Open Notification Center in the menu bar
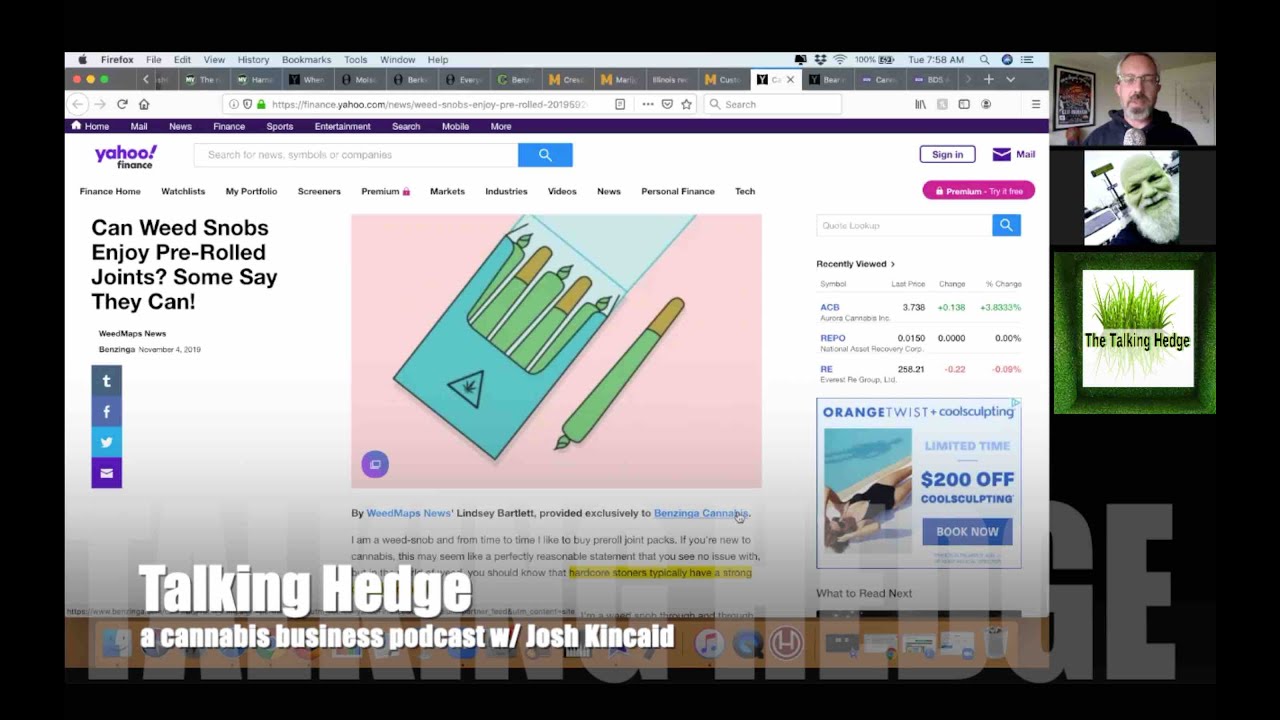1280x720 pixels. [x=1028, y=60]
